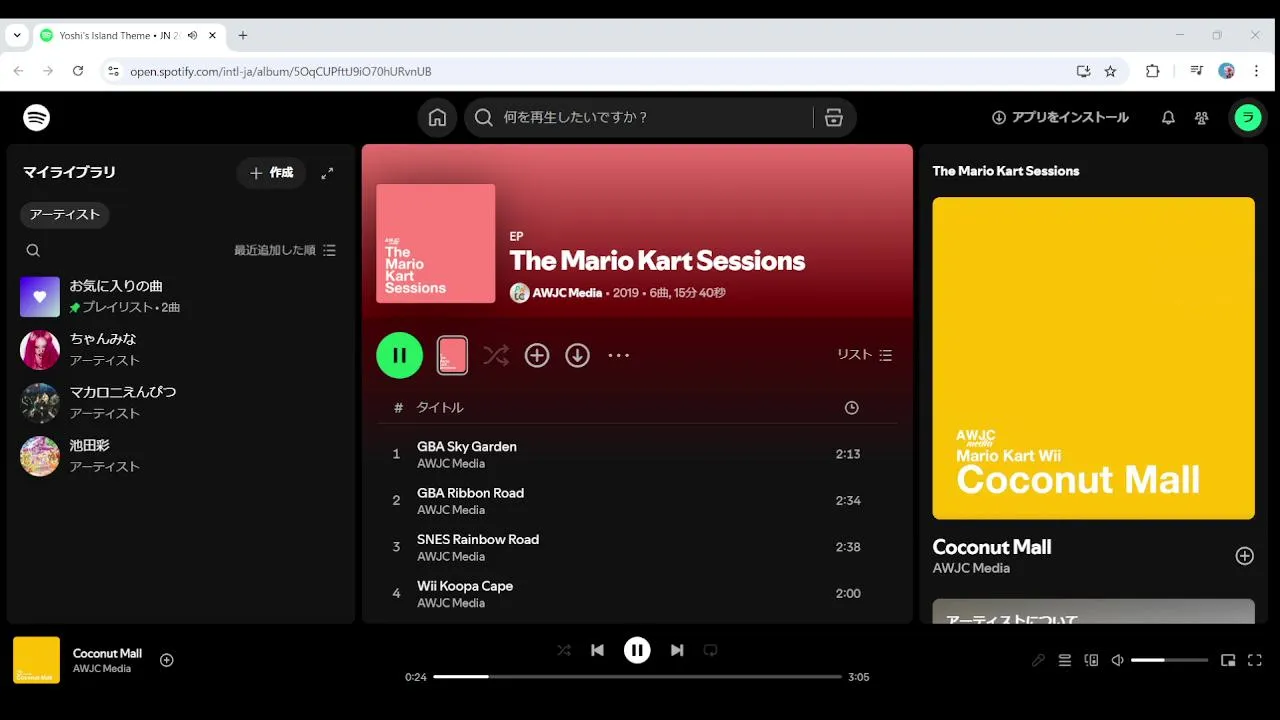Open the play queue icon
This screenshot has height=720, width=1280.
1065,660
